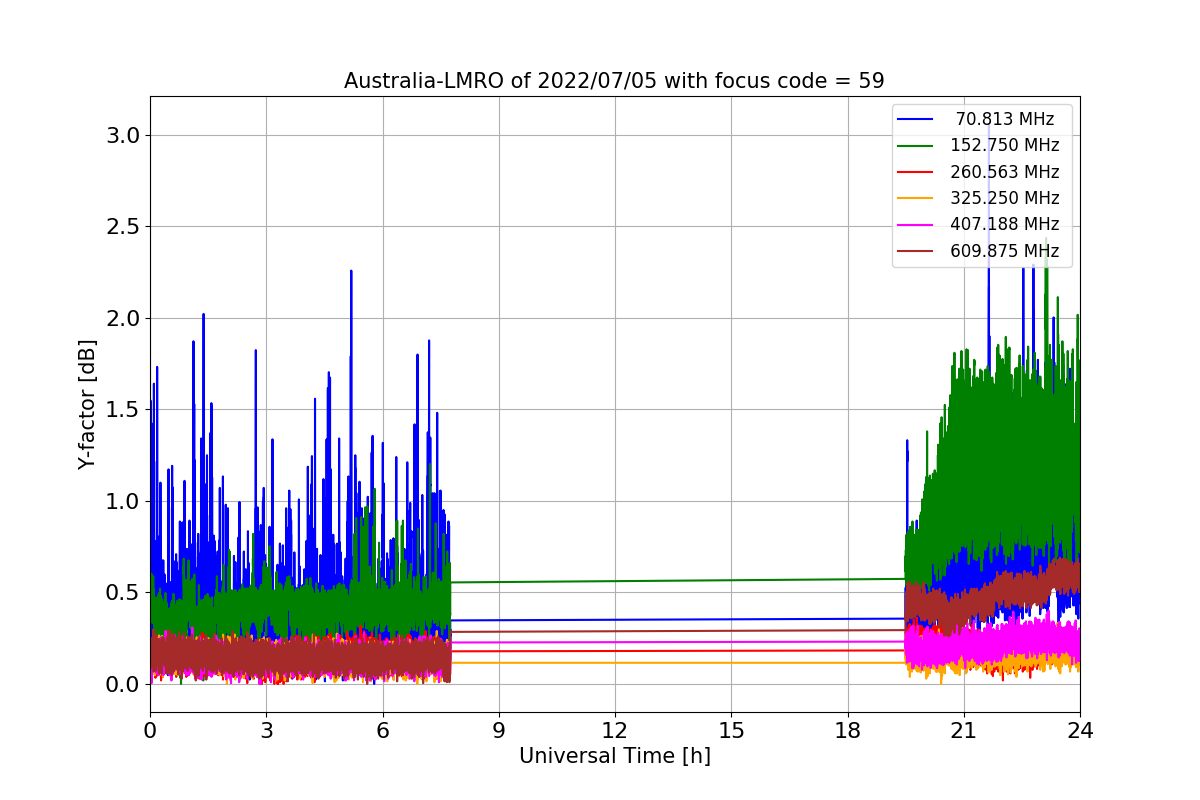Click the 24 tick on the time axis

1080,731
